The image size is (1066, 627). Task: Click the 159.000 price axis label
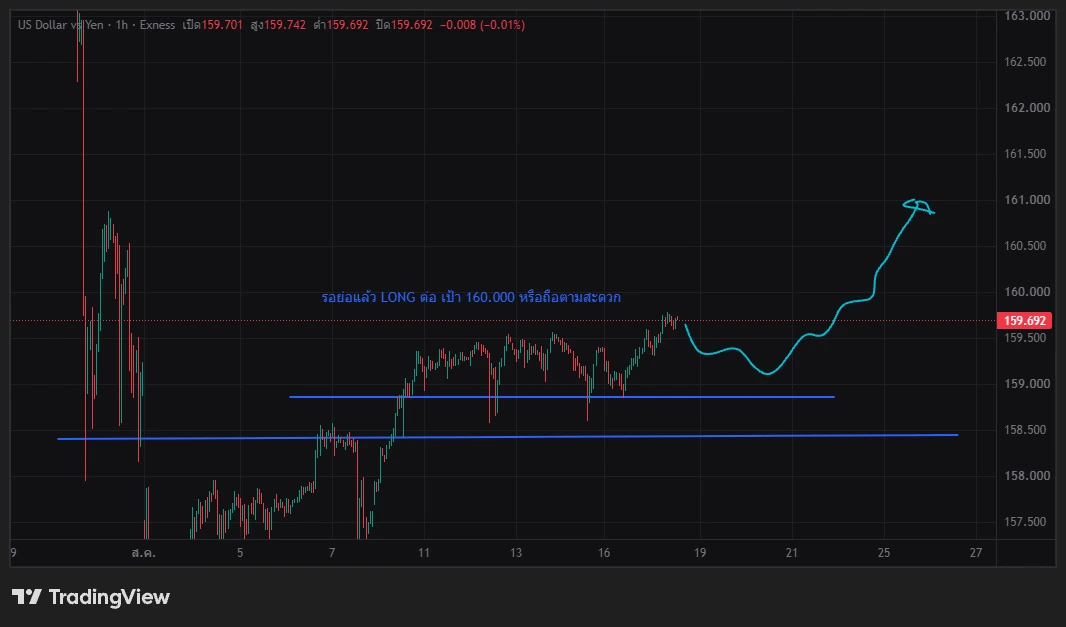point(1027,384)
